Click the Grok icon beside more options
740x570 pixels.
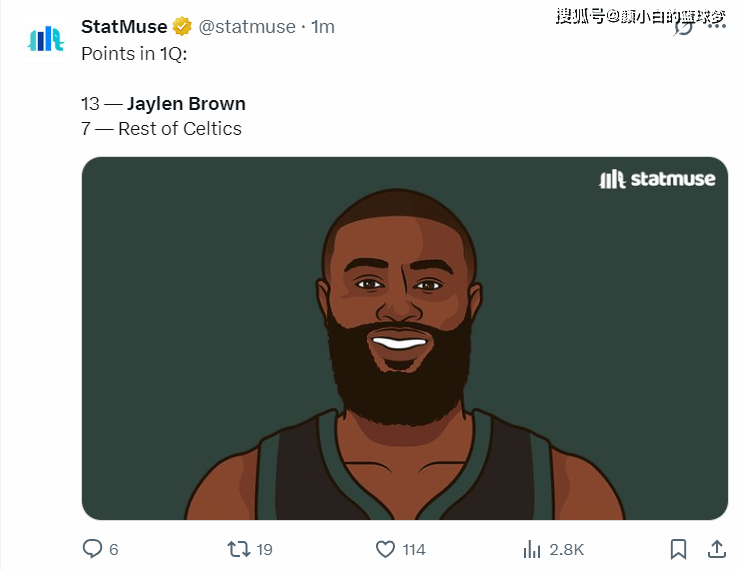click(683, 26)
